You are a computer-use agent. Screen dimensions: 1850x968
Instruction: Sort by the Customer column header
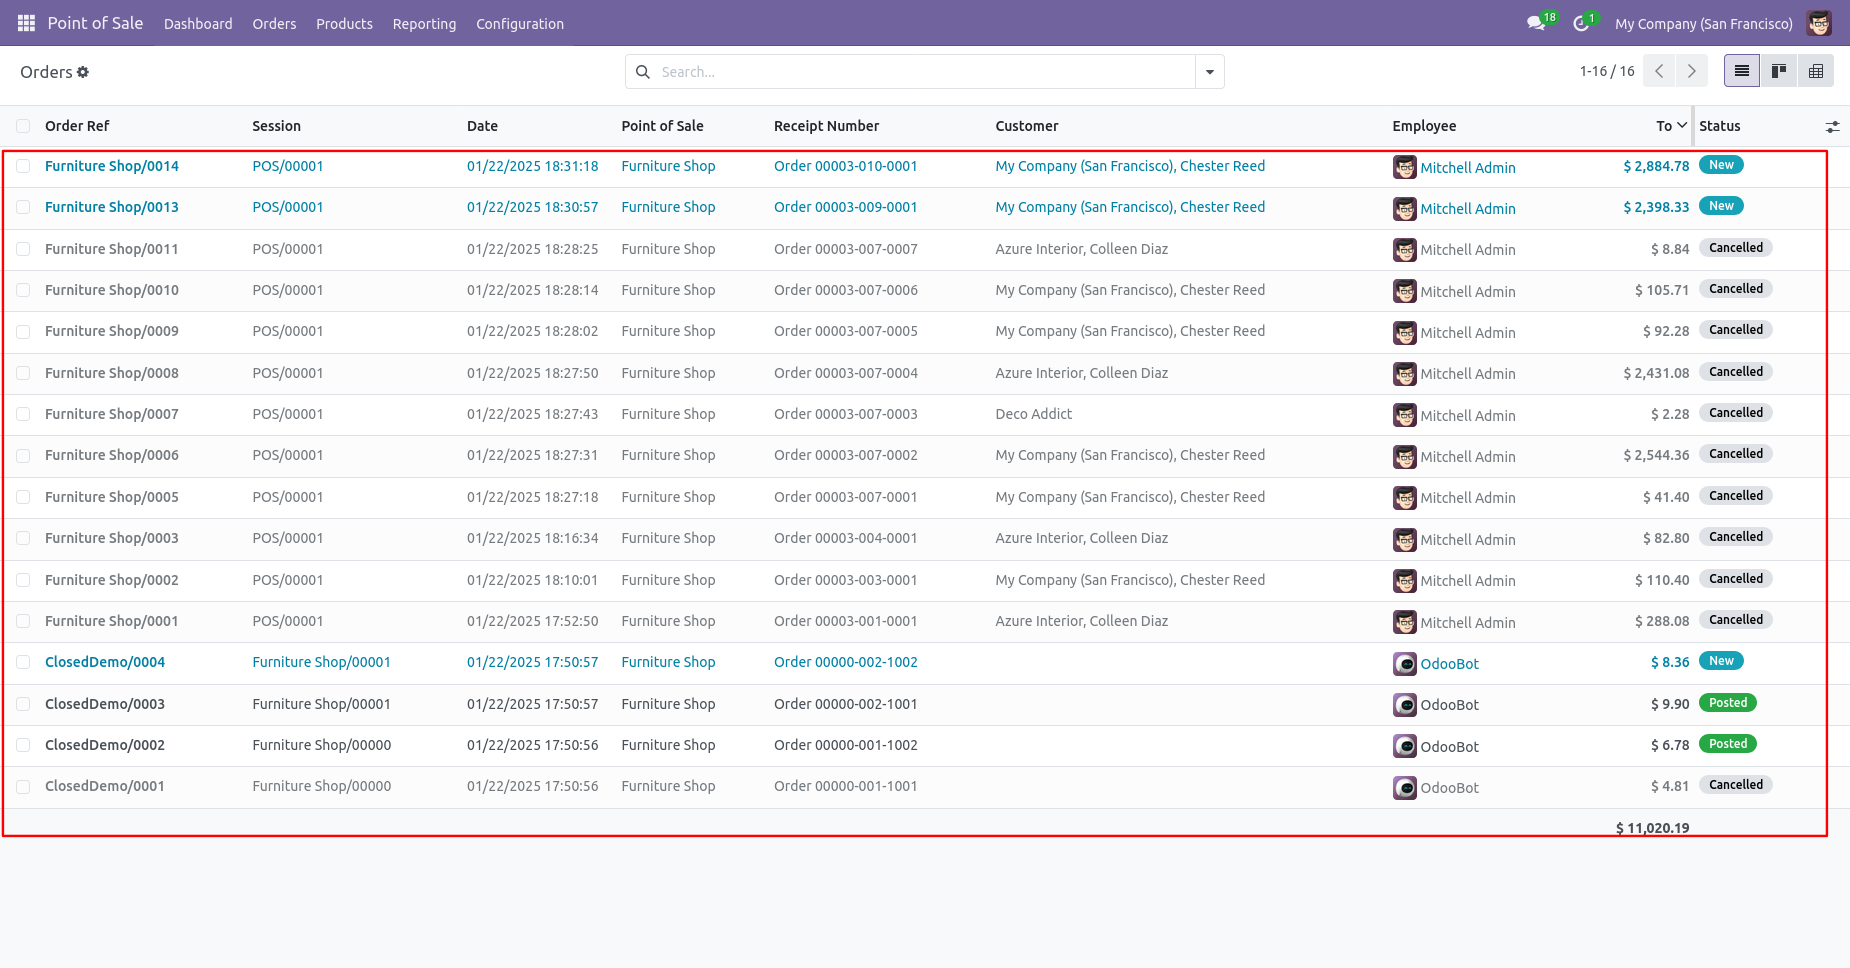(x=1026, y=126)
